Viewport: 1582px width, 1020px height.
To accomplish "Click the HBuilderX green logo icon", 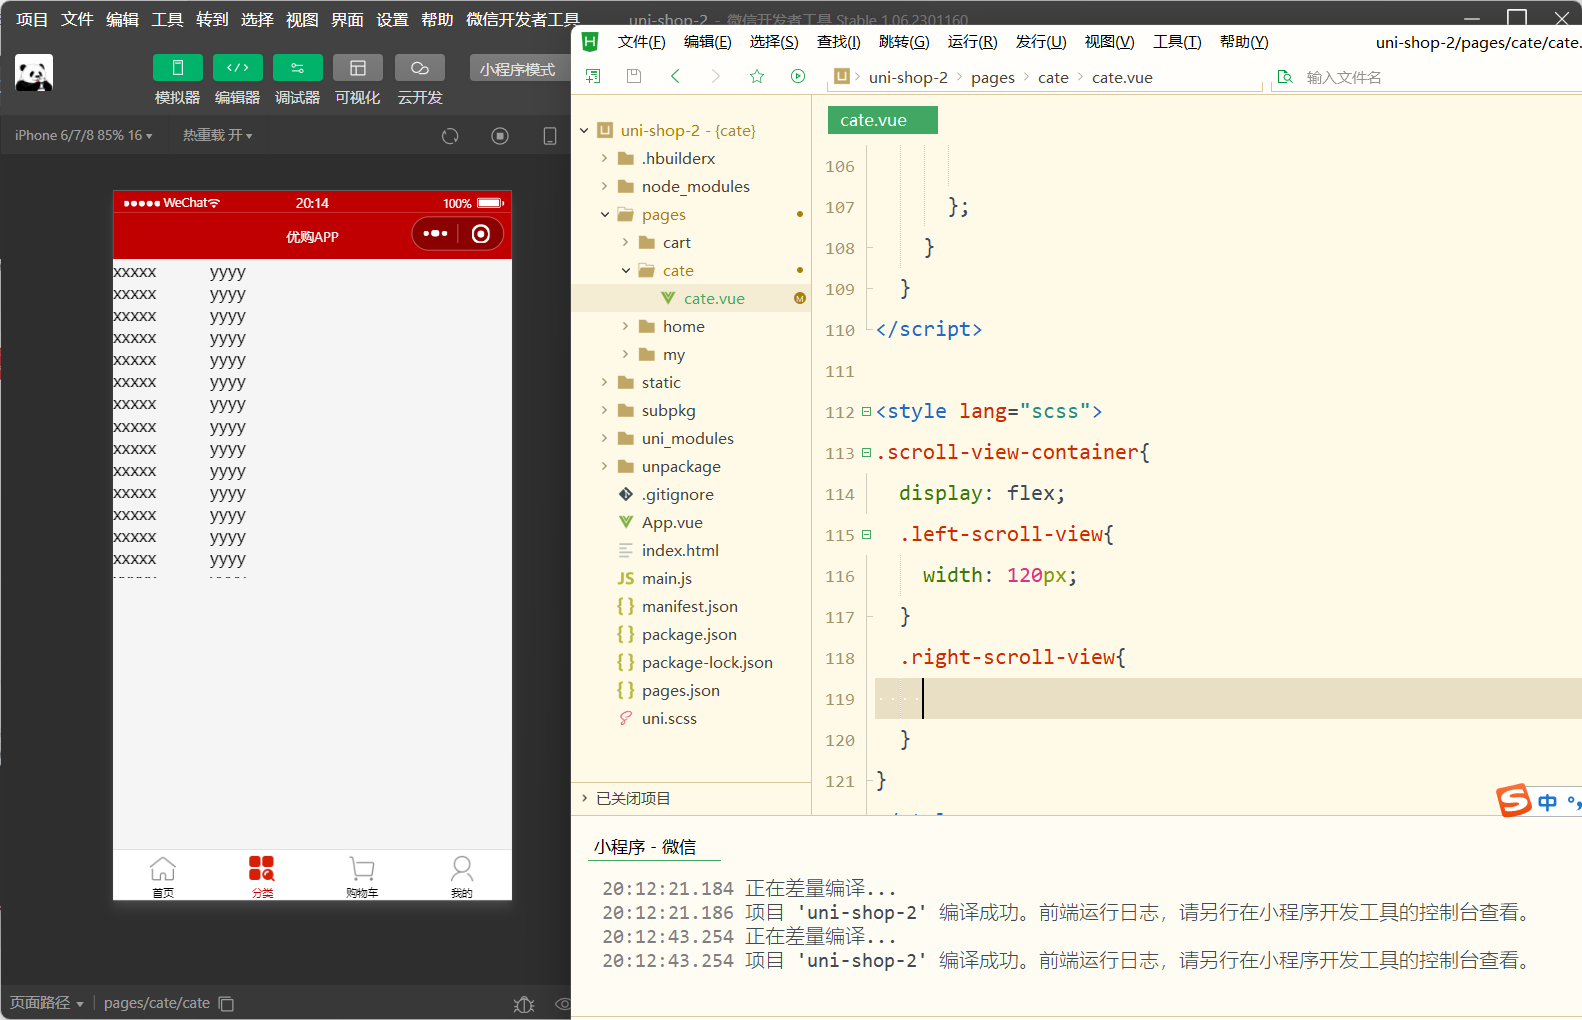I will click(x=590, y=41).
